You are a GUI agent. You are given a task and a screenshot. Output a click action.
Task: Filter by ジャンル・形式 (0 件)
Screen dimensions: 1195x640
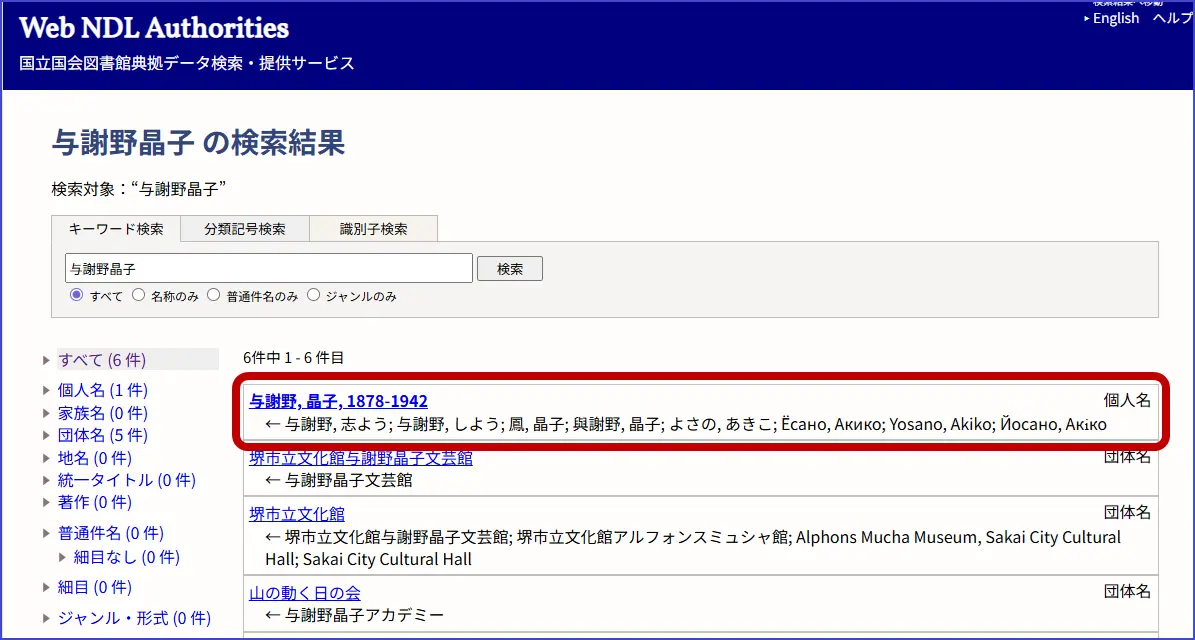134,619
